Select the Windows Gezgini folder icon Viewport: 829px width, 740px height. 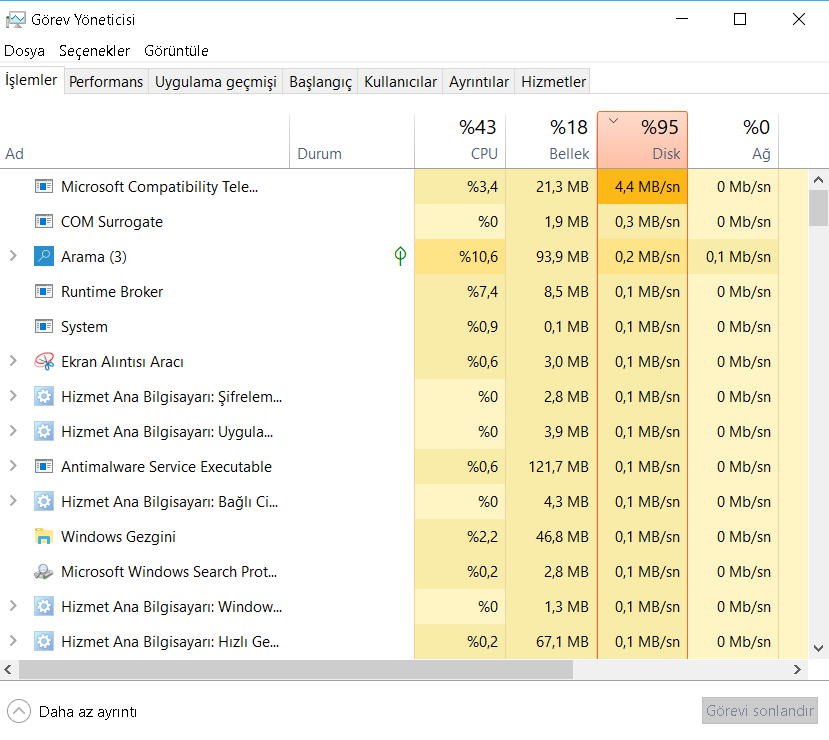click(x=43, y=537)
